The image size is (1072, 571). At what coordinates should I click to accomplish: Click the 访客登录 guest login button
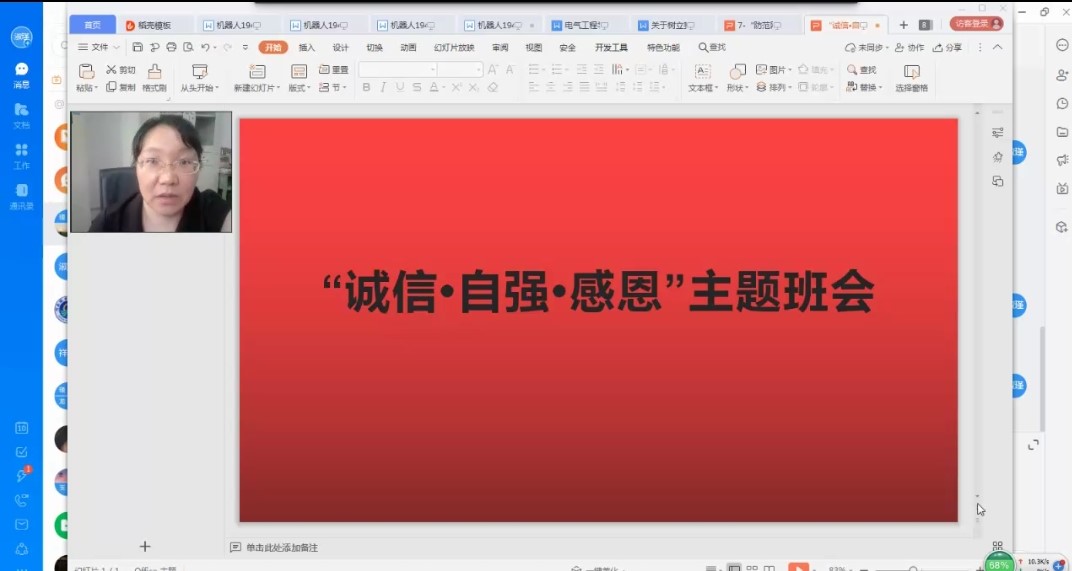tap(975, 24)
